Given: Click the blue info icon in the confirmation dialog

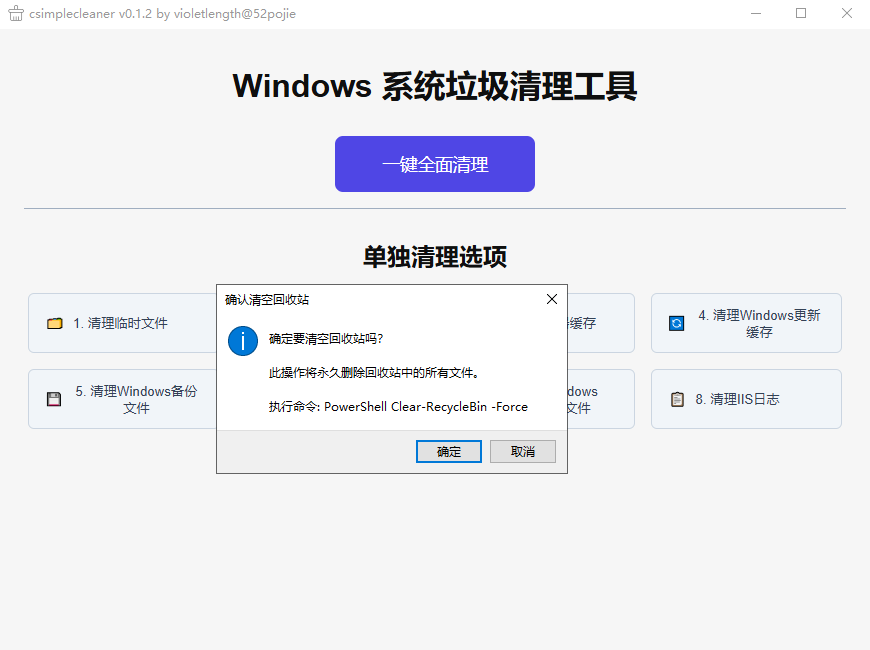Looking at the screenshot, I should [243, 341].
